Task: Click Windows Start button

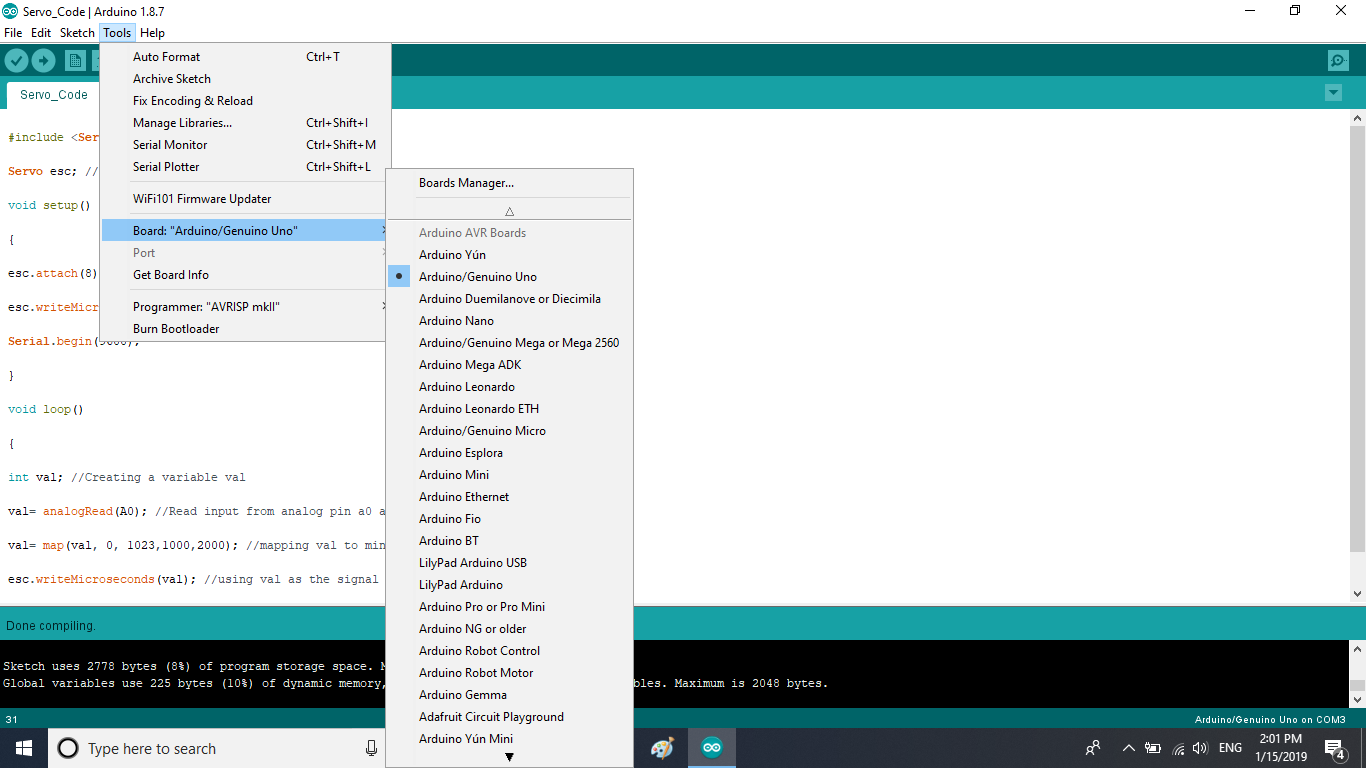Action: 24,748
